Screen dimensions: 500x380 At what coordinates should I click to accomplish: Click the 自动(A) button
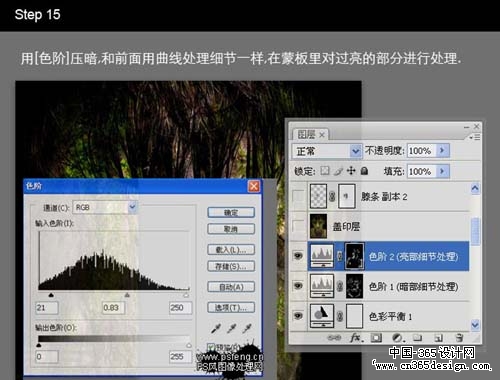pyautogui.click(x=231, y=287)
